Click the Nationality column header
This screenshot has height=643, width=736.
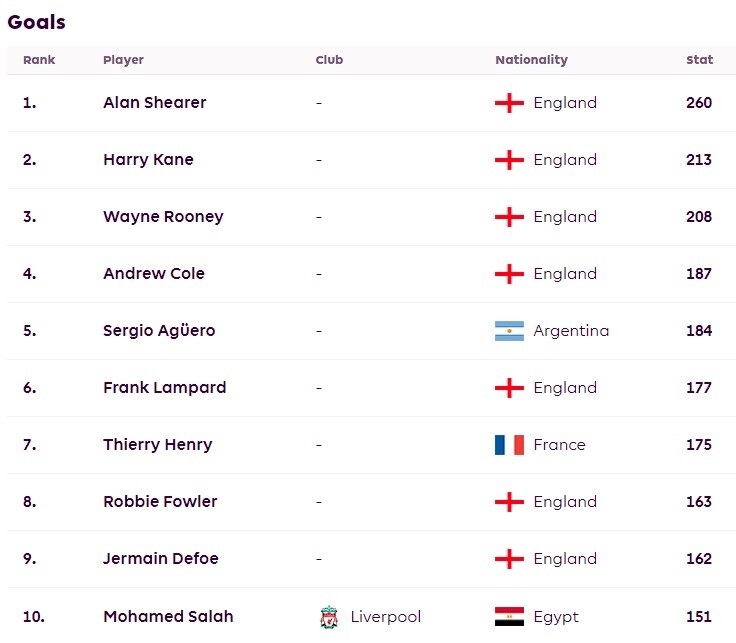click(531, 60)
